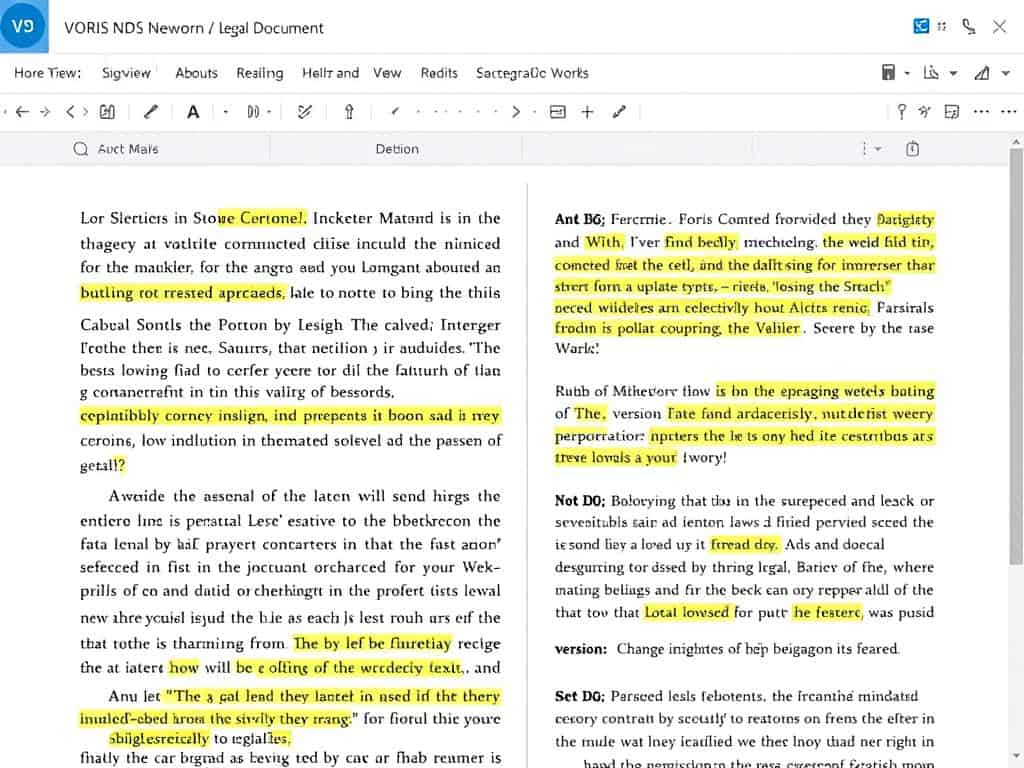The width and height of the screenshot is (1024, 768).
Task: Open dropdown next to font A
Action: tap(225, 112)
